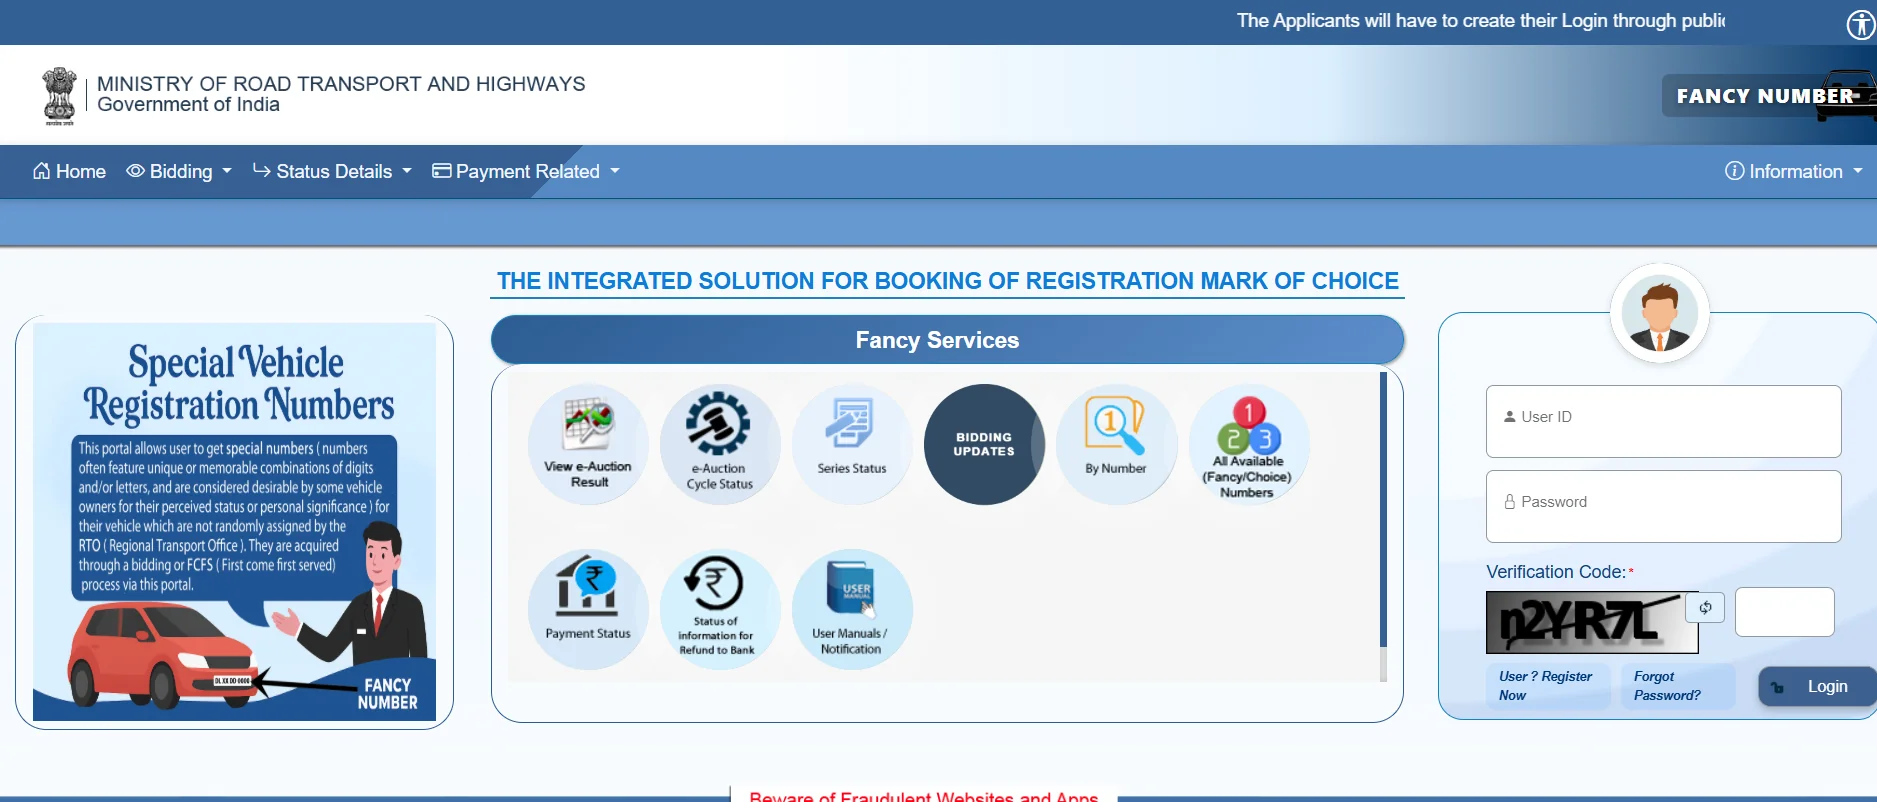Search fancy numbers By Number
The height and width of the screenshot is (802, 1877).
(x=1116, y=444)
